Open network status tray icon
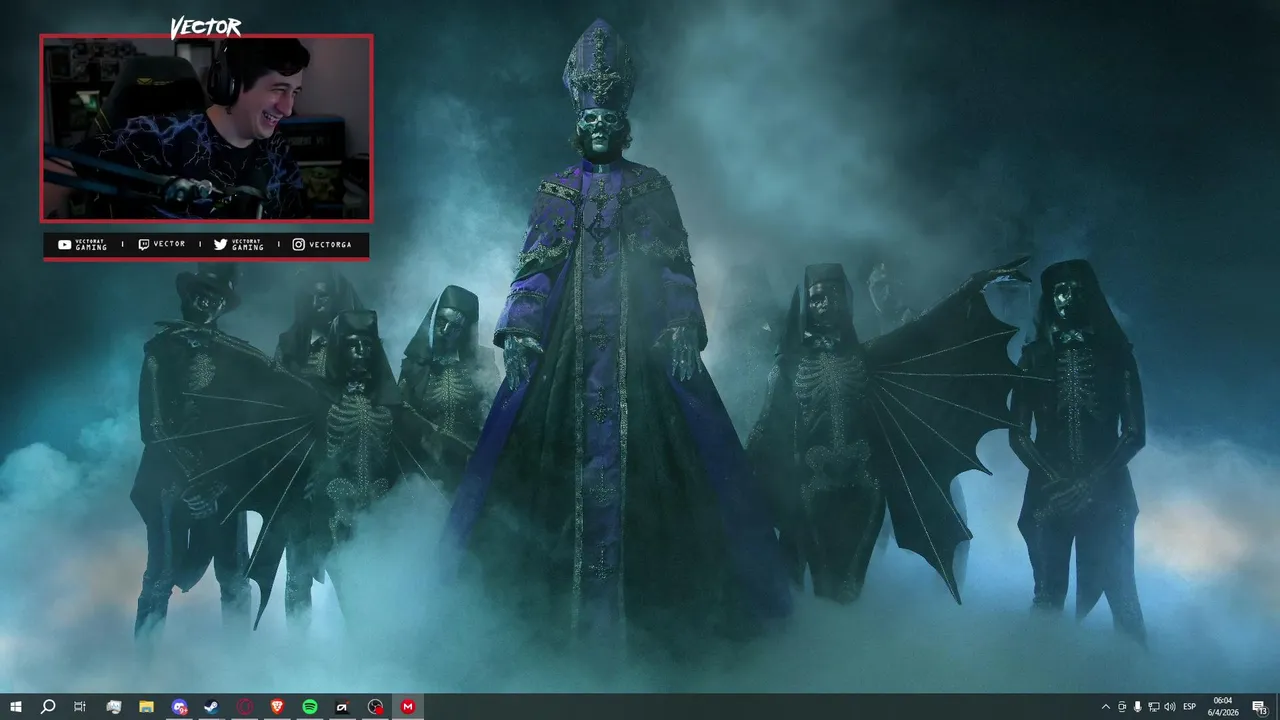Image resolution: width=1280 pixels, height=720 pixels. click(1154, 707)
